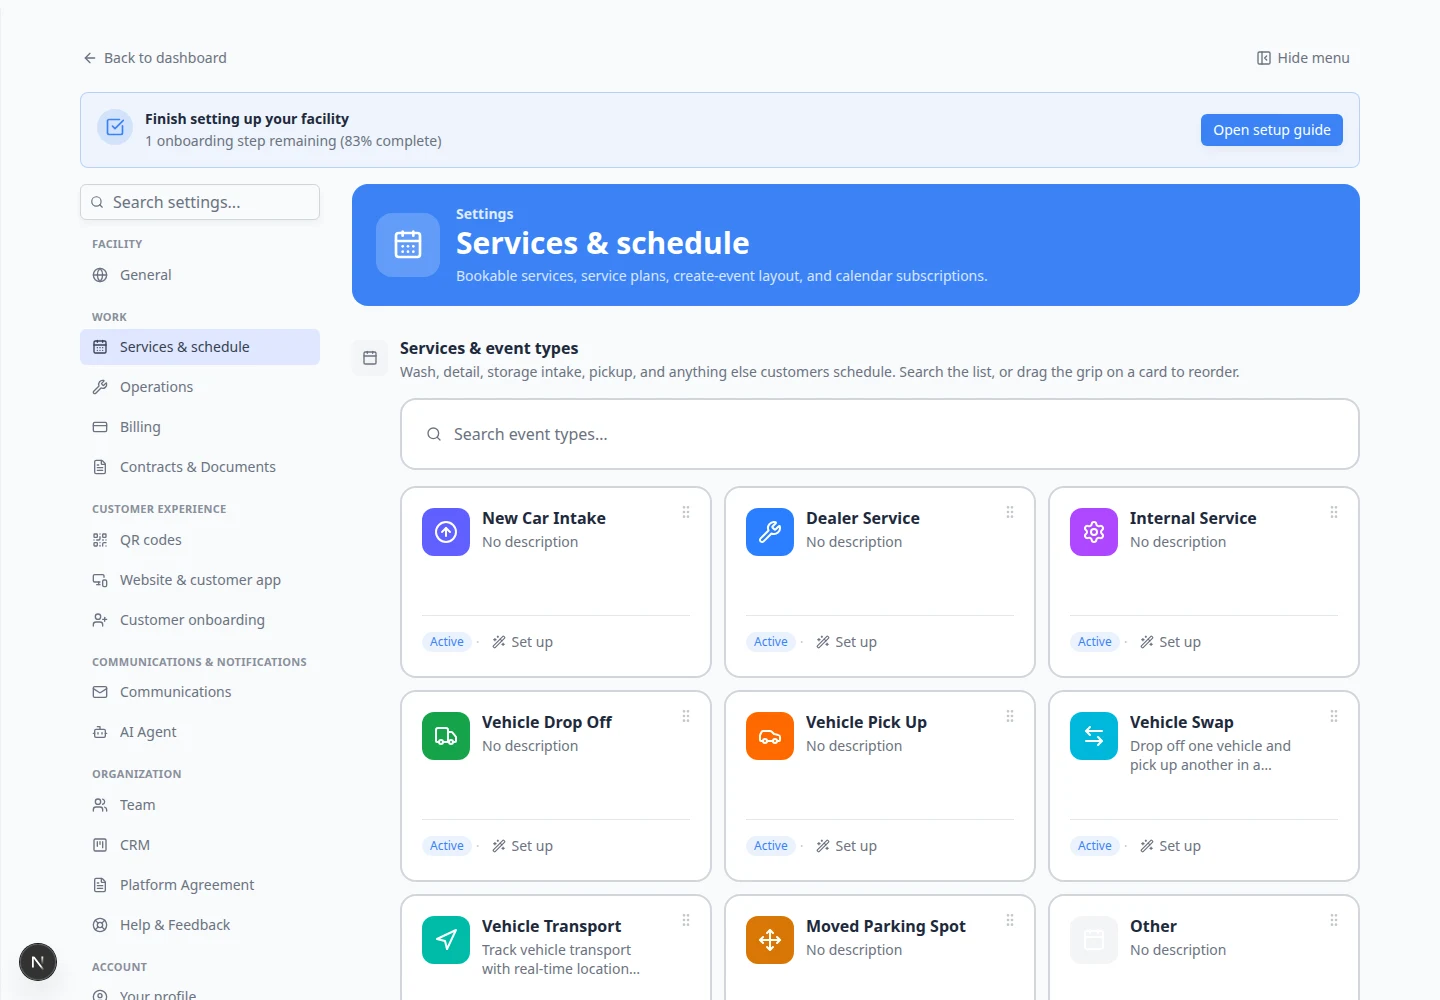Open Communications settings
This screenshot has width=1440, height=1000.
click(200, 692)
